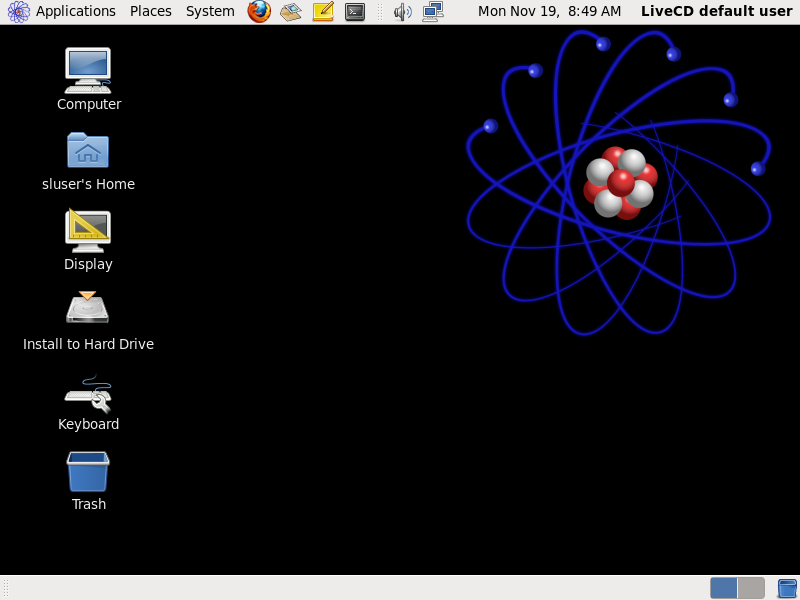800x600 pixels.
Task: Click the network connection icon
Action: pyautogui.click(x=432, y=11)
